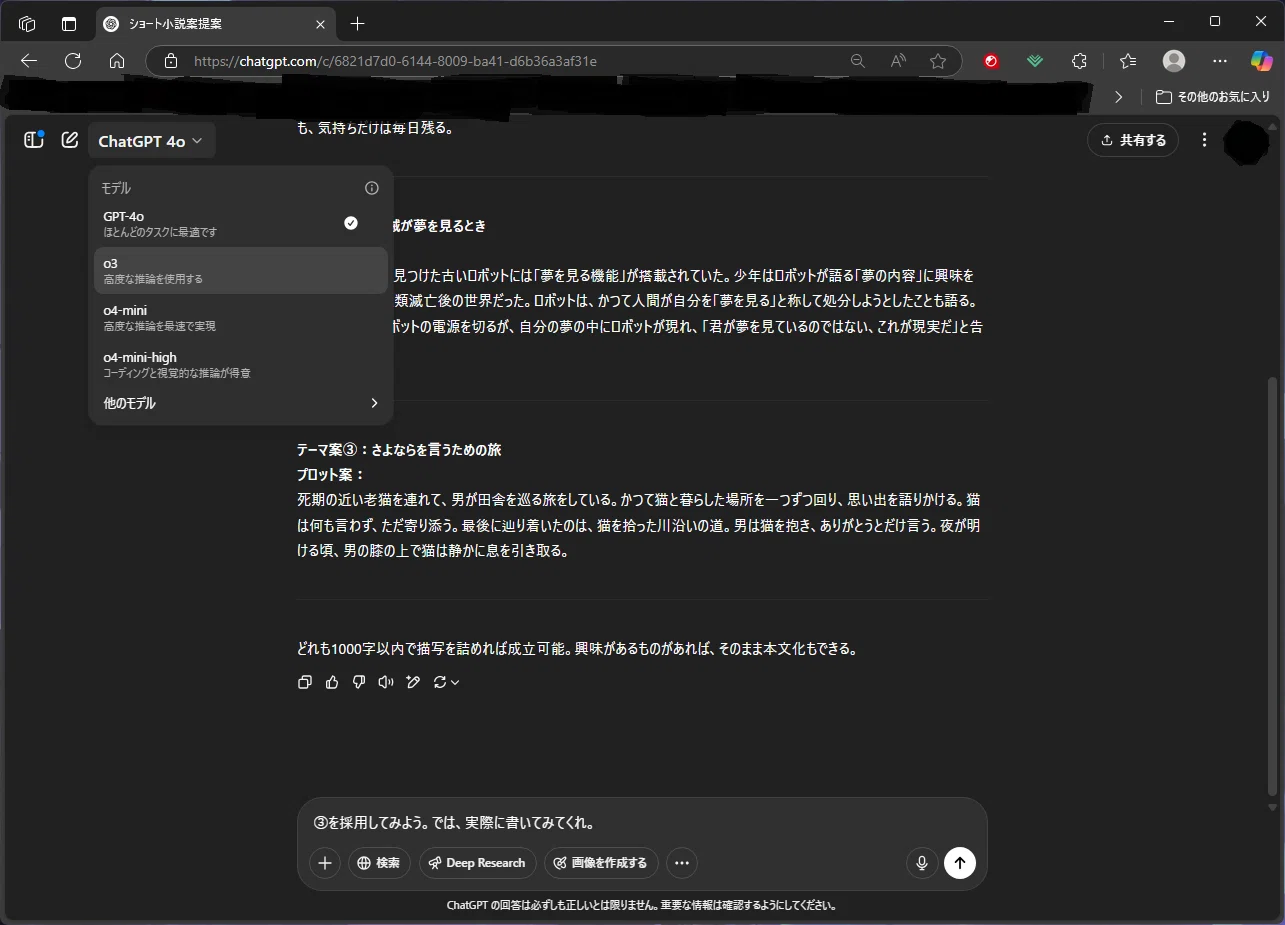Image resolution: width=1285 pixels, height=925 pixels.
Task: Select the o4-mini model
Action: (241, 317)
